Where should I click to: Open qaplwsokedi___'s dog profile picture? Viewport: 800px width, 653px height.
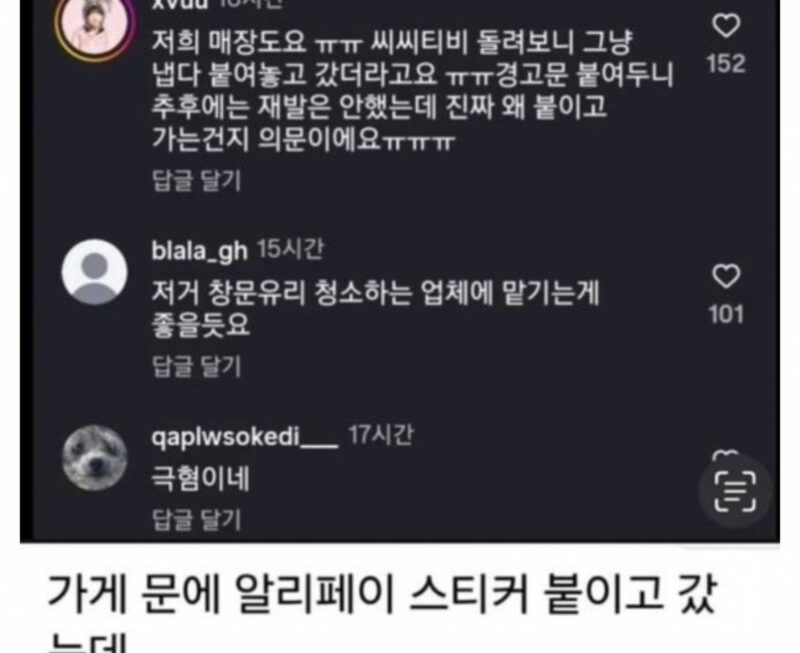click(x=94, y=458)
